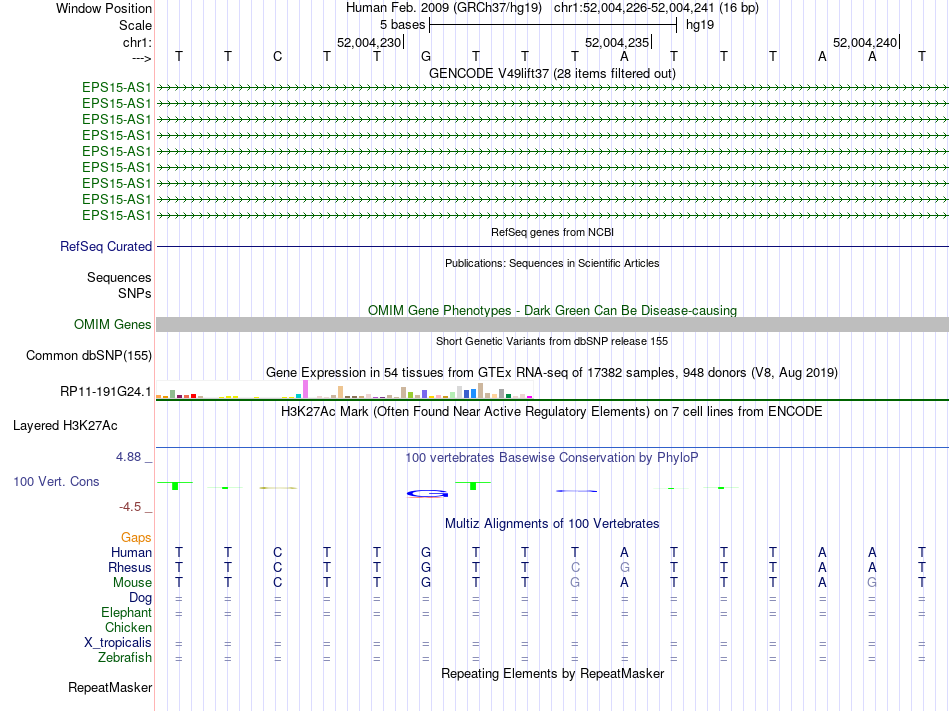Open the RefSeq Curated track label
This screenshot has height=711, width=950.
(x=106, y=246)
